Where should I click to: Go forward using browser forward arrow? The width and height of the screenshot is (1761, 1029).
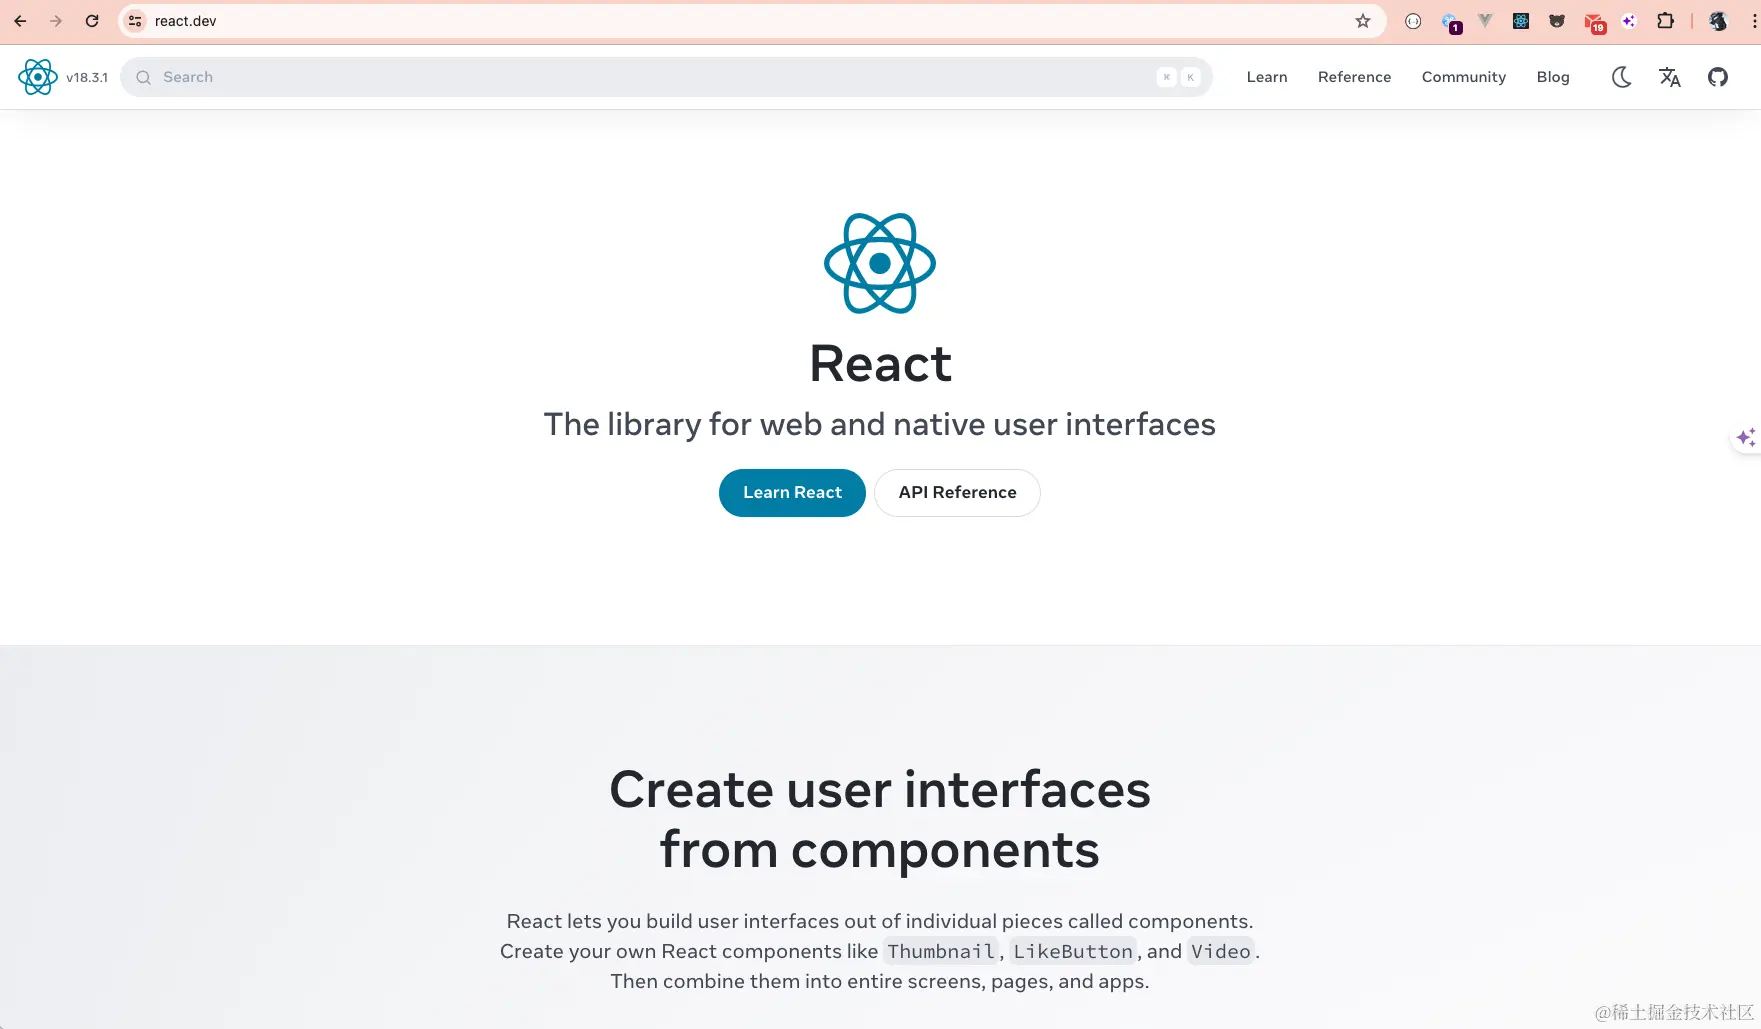pos(56,21)
